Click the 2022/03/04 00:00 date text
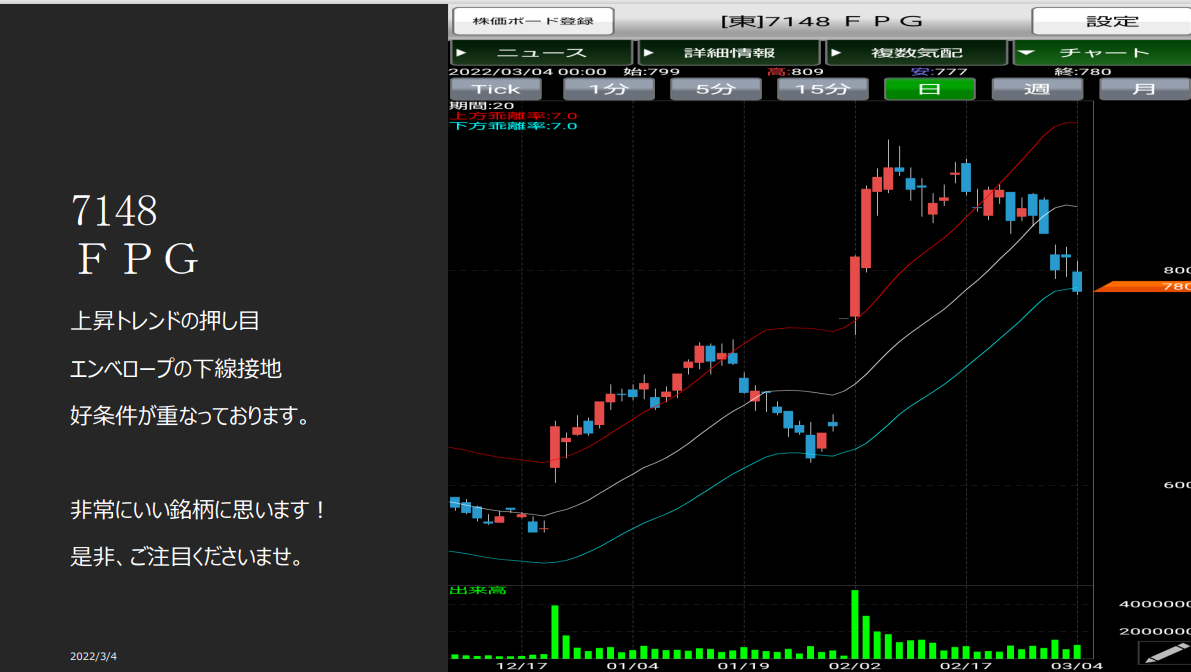This screenshot has width=1191, height=672. point(527,71)
